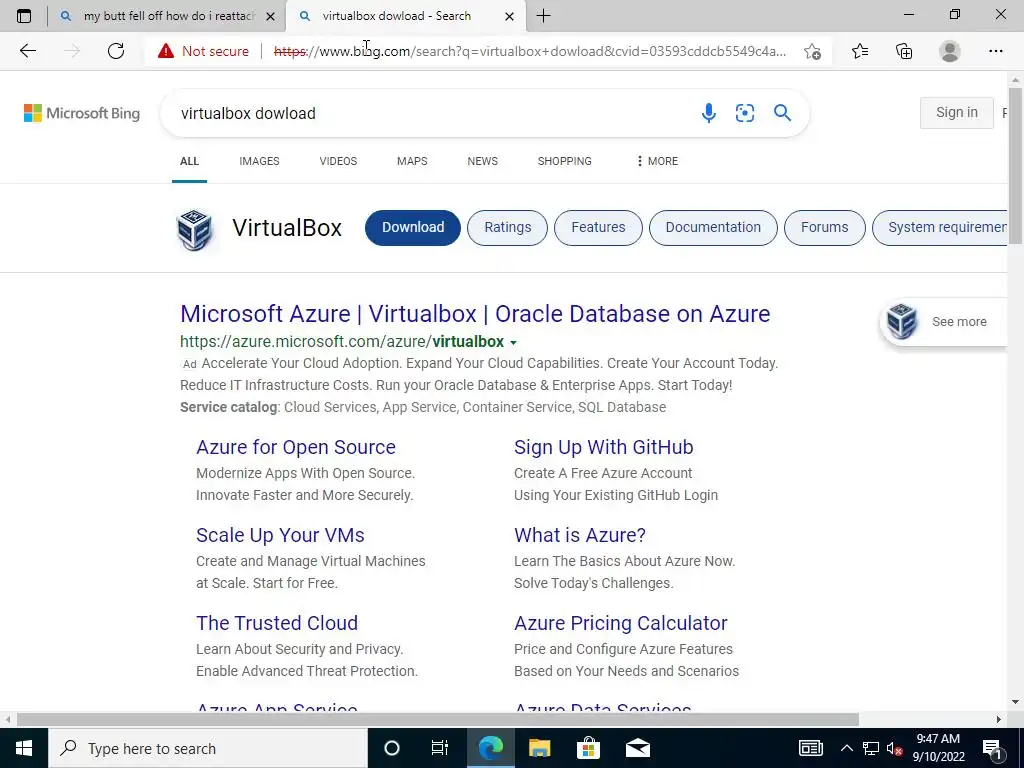The image size is (1024, 768).
Task: Show hidden tray icons chevron
Action: click(x=846, y=748)
